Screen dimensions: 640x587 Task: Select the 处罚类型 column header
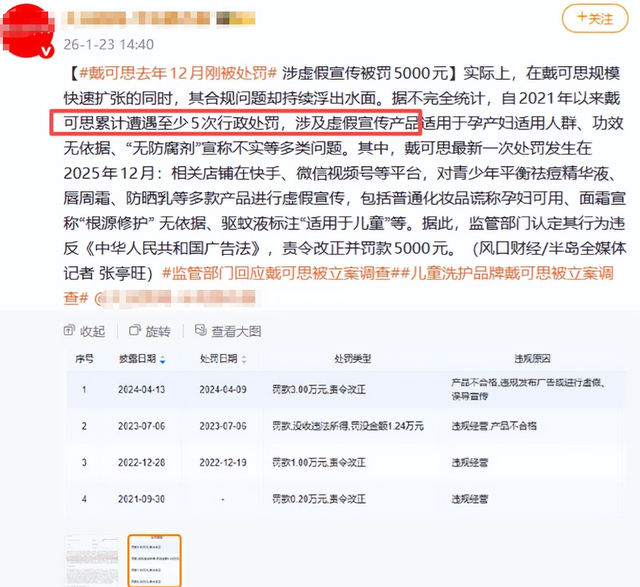pyautogui.click(x=353, y=359)
